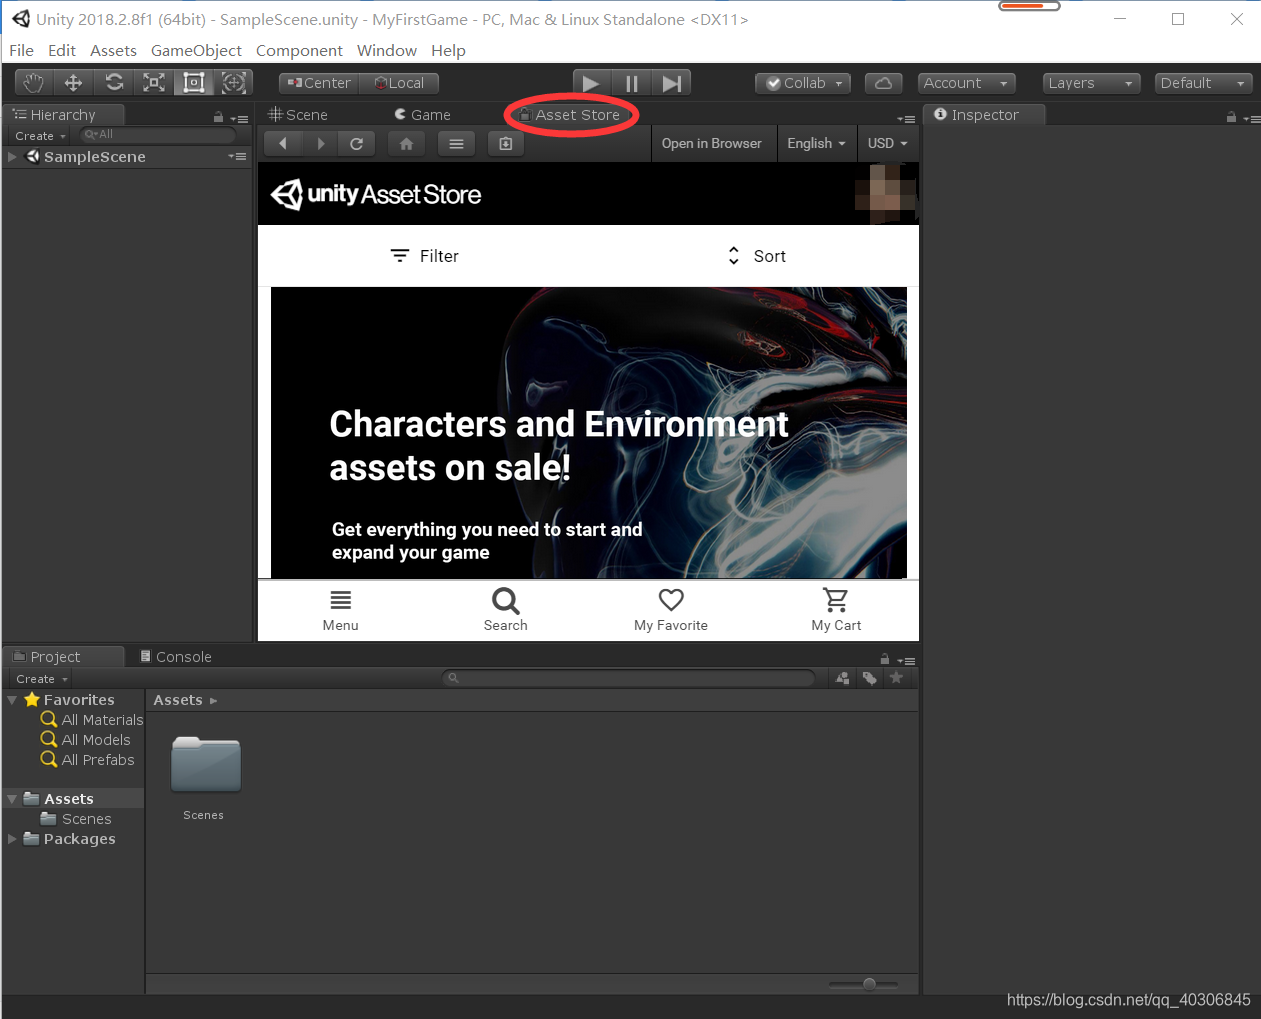The image size is (1261, 1019).
Task: Open the user avatar in Asset Store
Action: (x=885, y=193)
